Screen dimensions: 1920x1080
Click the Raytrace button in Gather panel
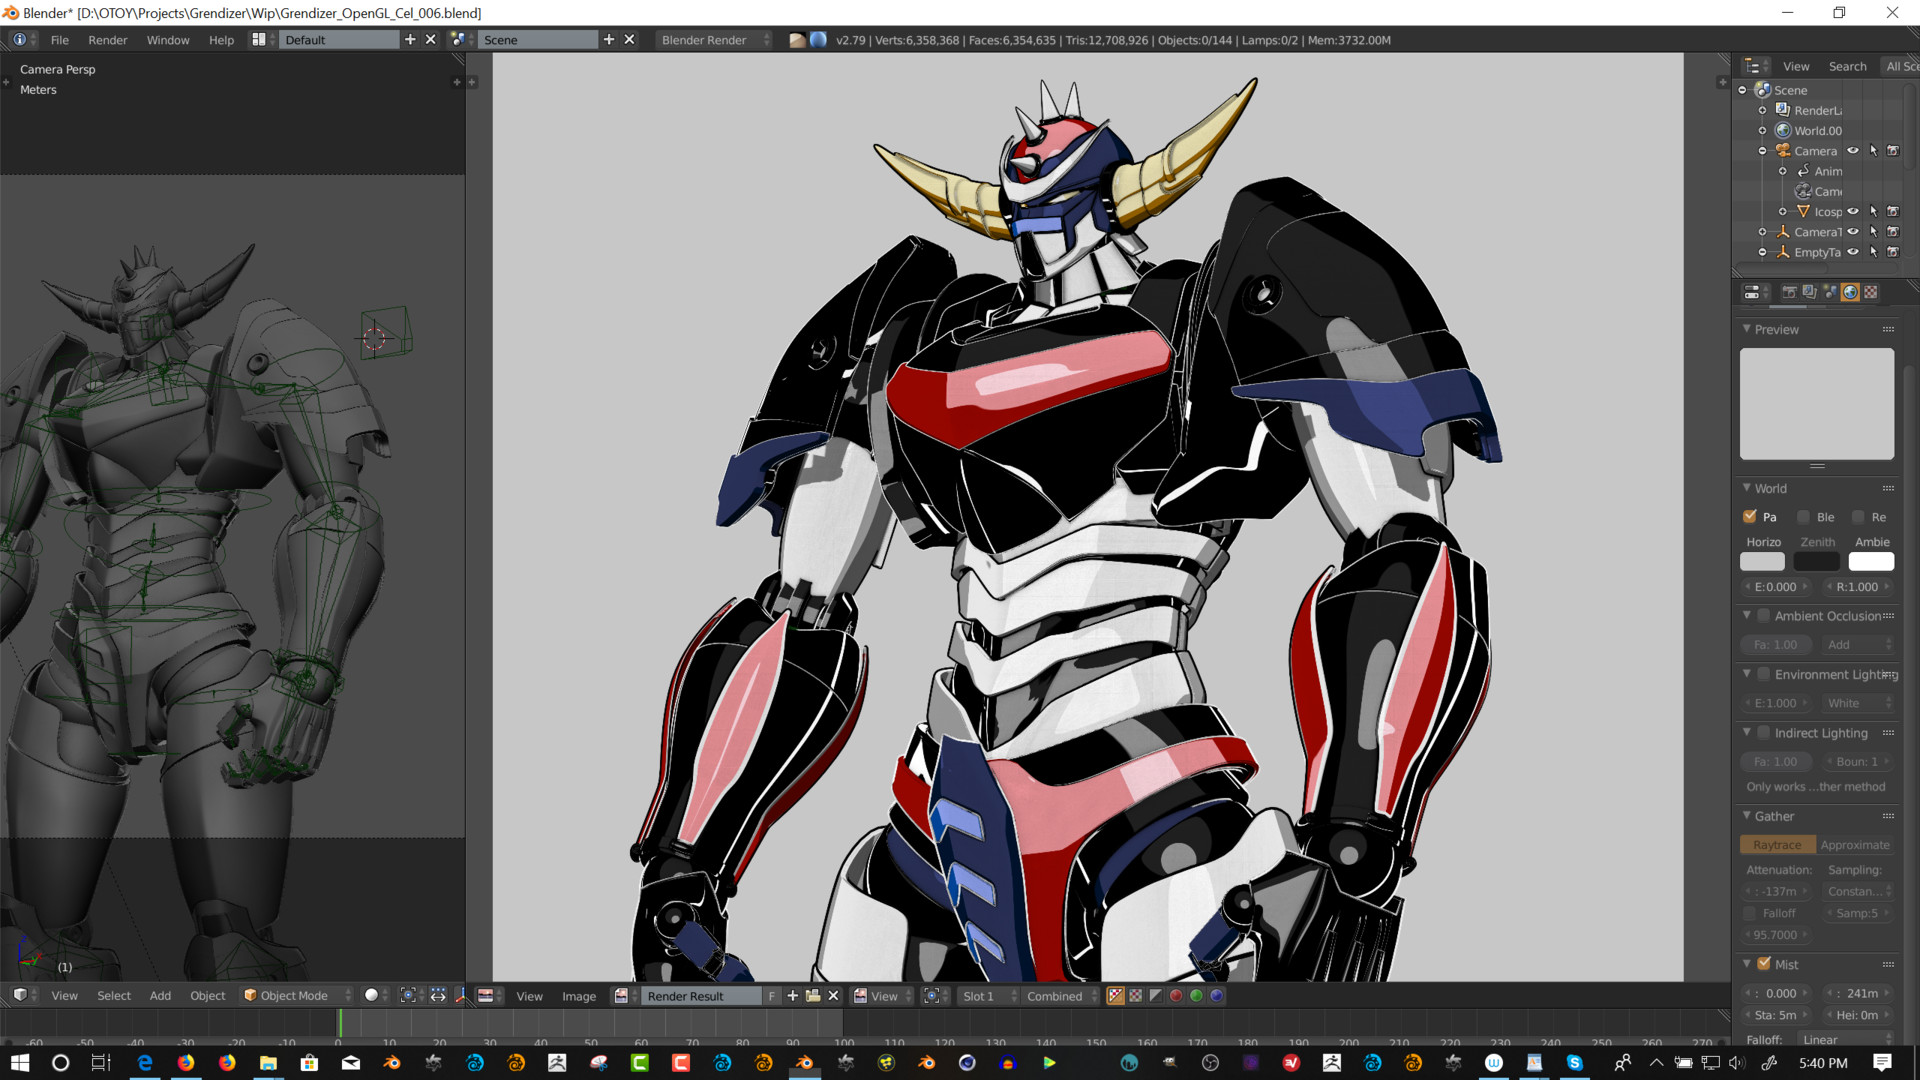point(1778,844)
